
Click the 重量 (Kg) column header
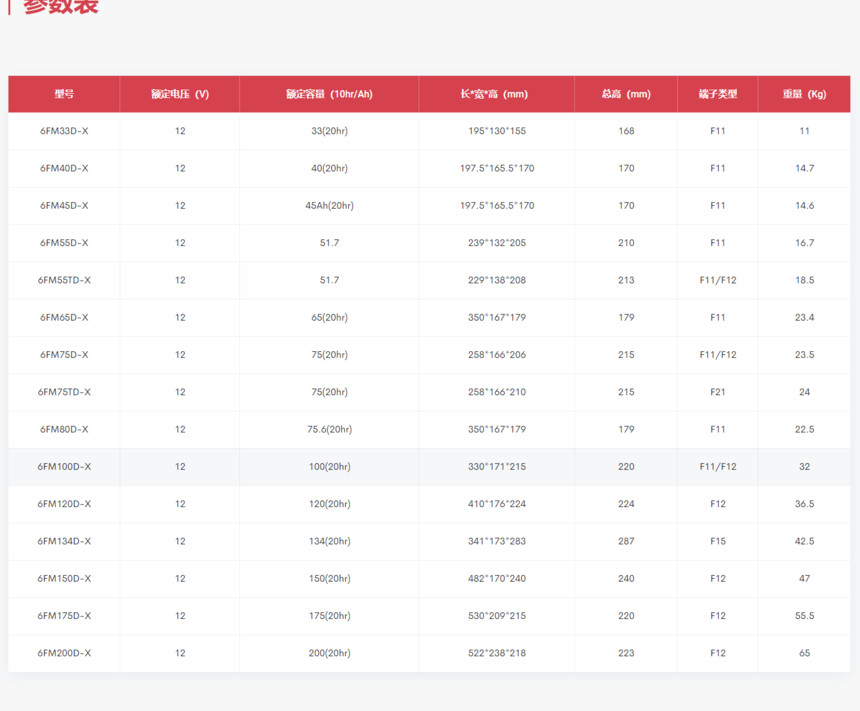click(x=804, y=94)
